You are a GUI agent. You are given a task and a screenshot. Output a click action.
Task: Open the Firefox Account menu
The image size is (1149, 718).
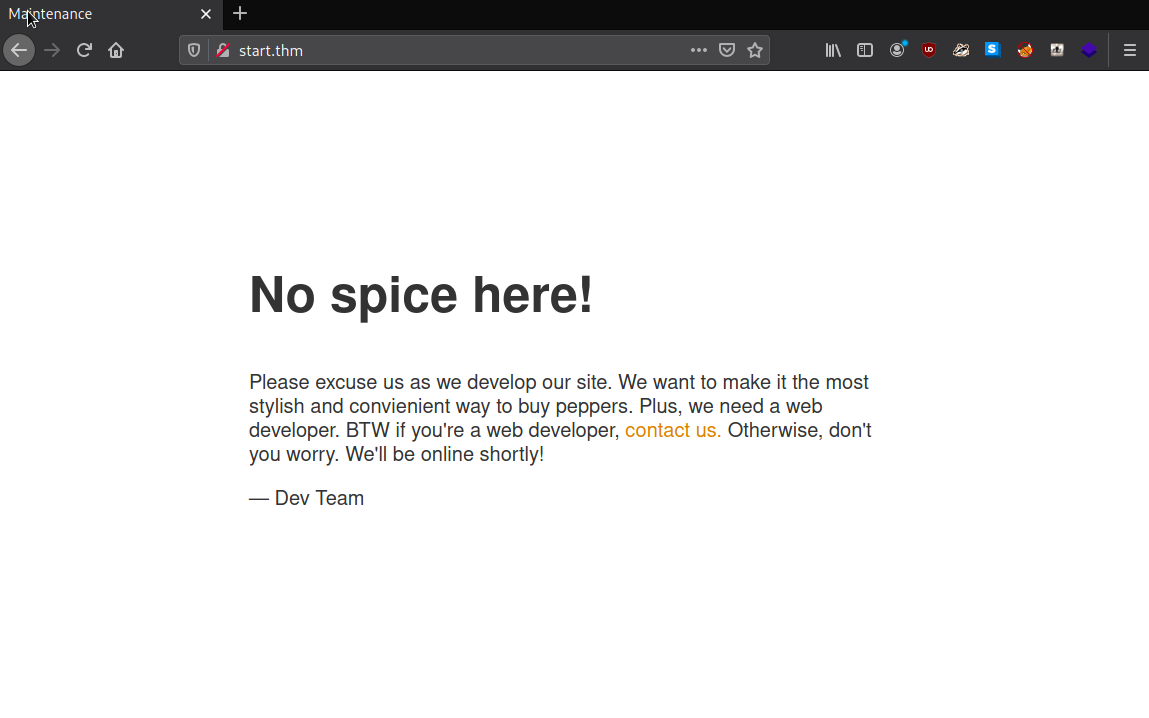tap(898, 50)
